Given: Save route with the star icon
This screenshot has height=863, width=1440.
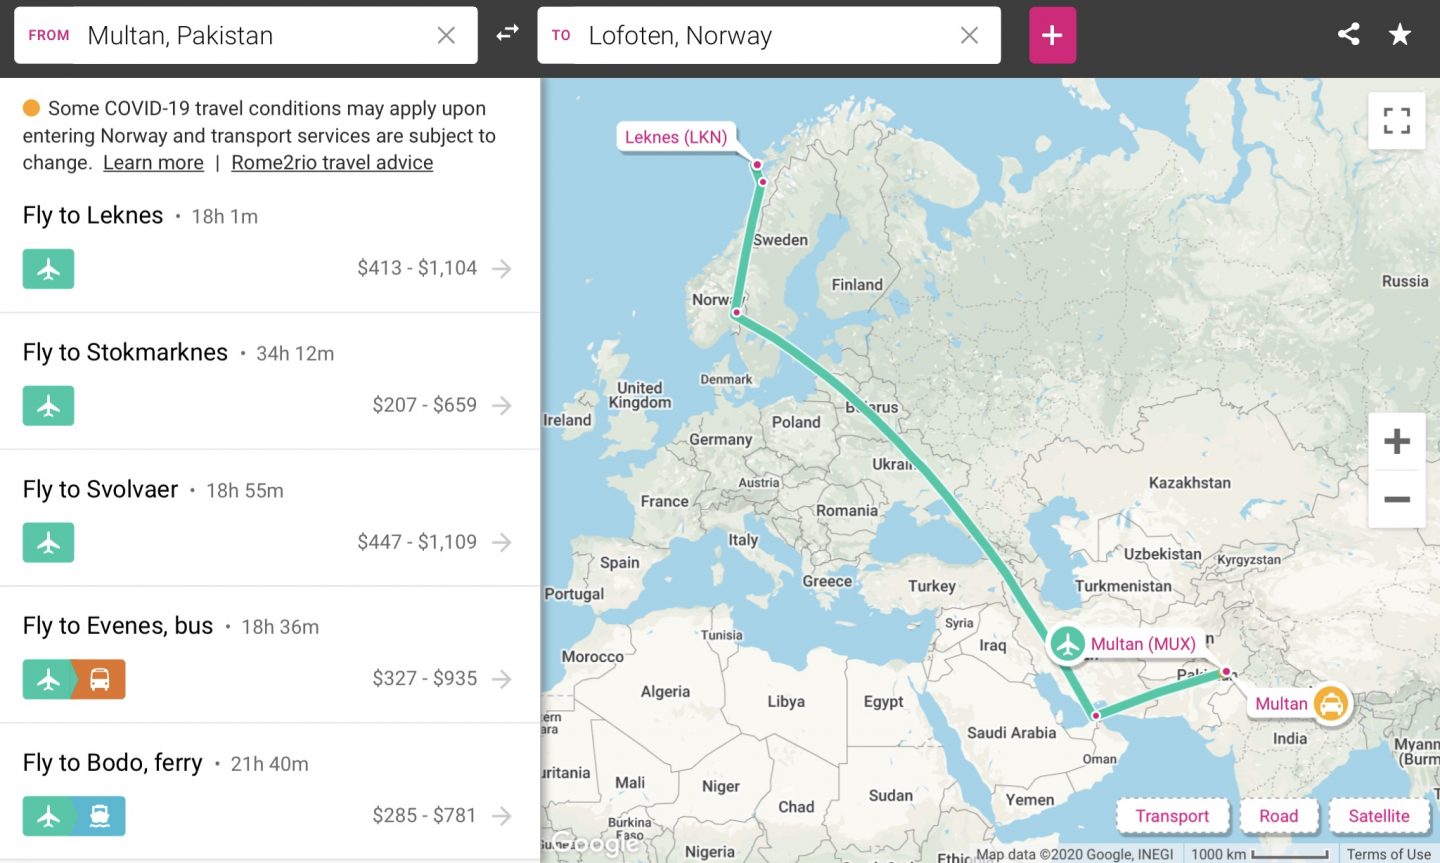Looking at the screenshot, I should pyautogui.click(x=1400, y=35).
